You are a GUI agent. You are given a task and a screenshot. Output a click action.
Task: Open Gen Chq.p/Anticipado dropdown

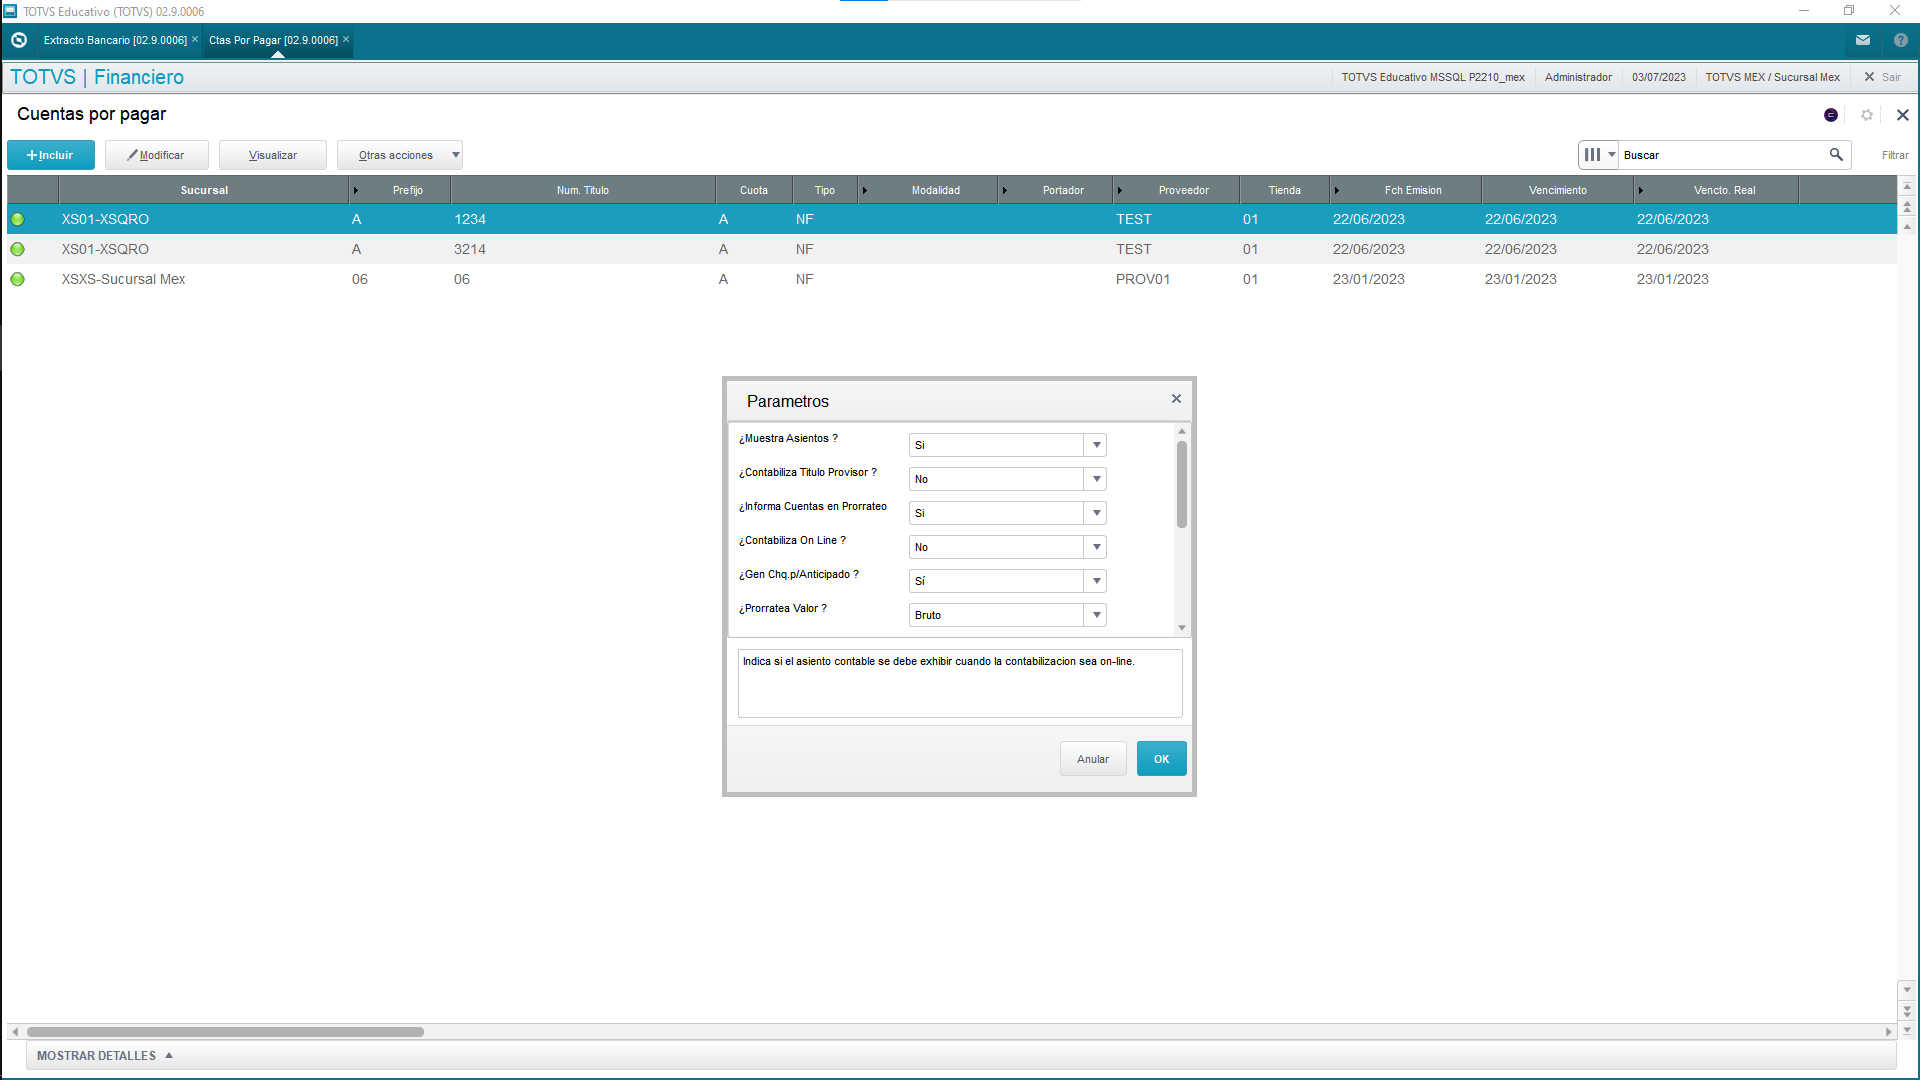pos(1097,581)
